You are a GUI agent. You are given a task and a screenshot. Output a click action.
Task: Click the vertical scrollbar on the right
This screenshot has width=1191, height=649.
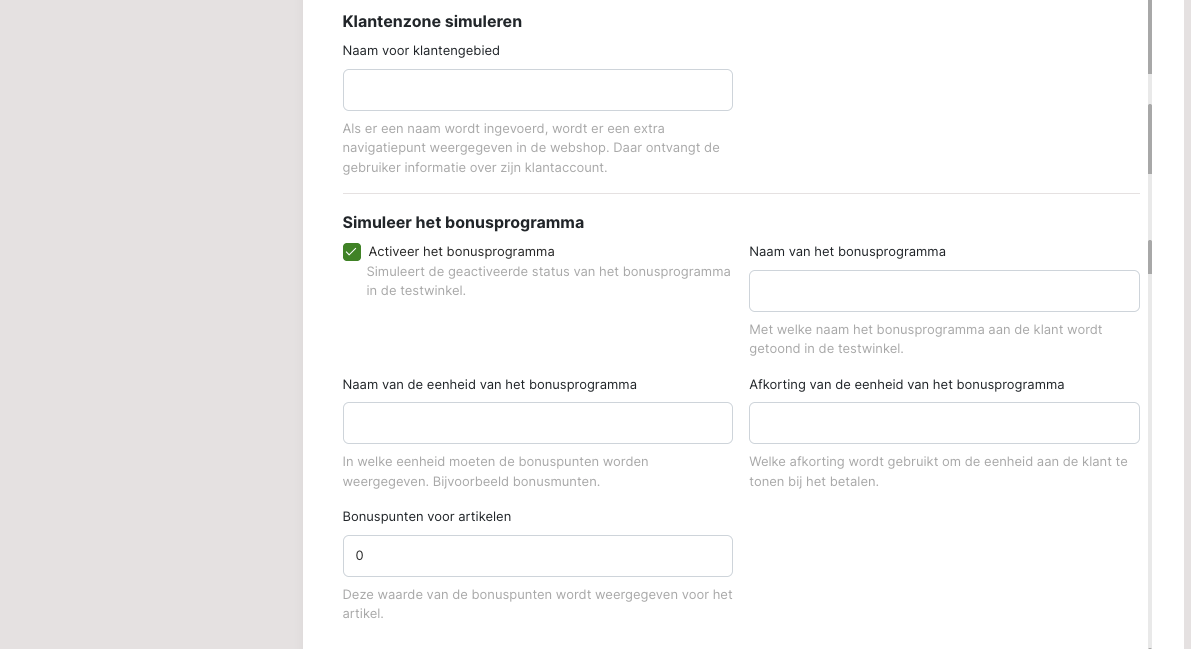(x=1150, y=138)
